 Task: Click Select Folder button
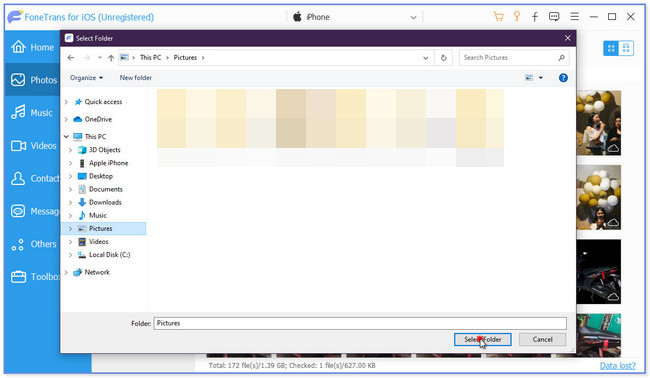(483, 339)
